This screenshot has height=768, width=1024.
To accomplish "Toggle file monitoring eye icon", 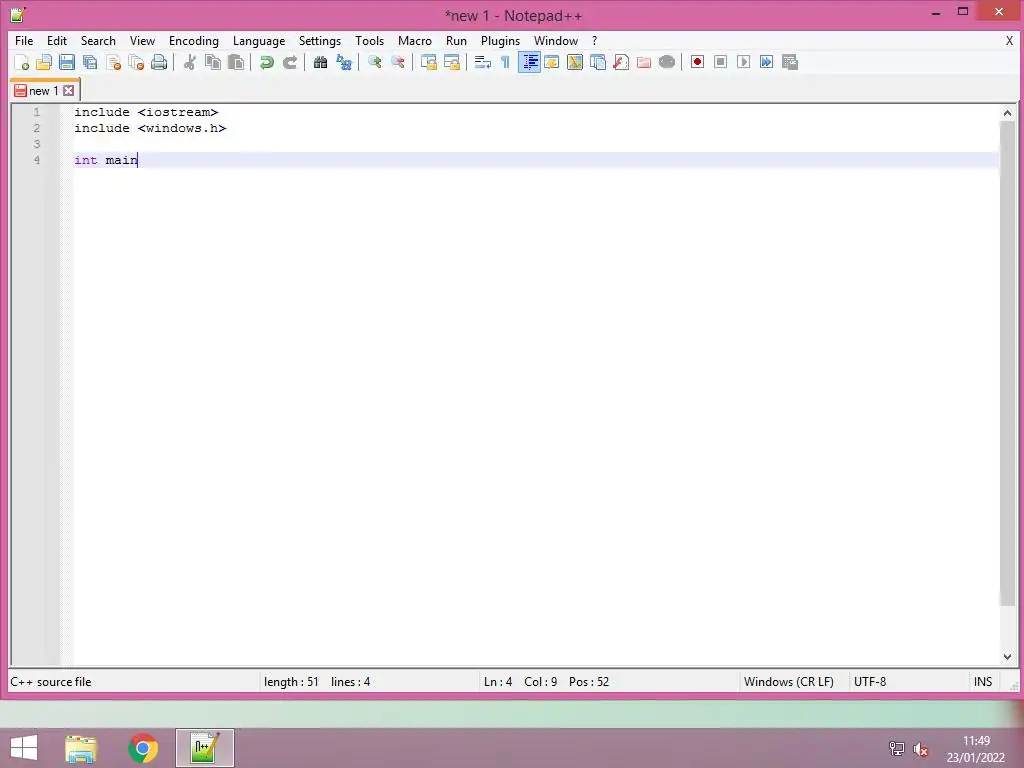I will (x=667, y=62).
